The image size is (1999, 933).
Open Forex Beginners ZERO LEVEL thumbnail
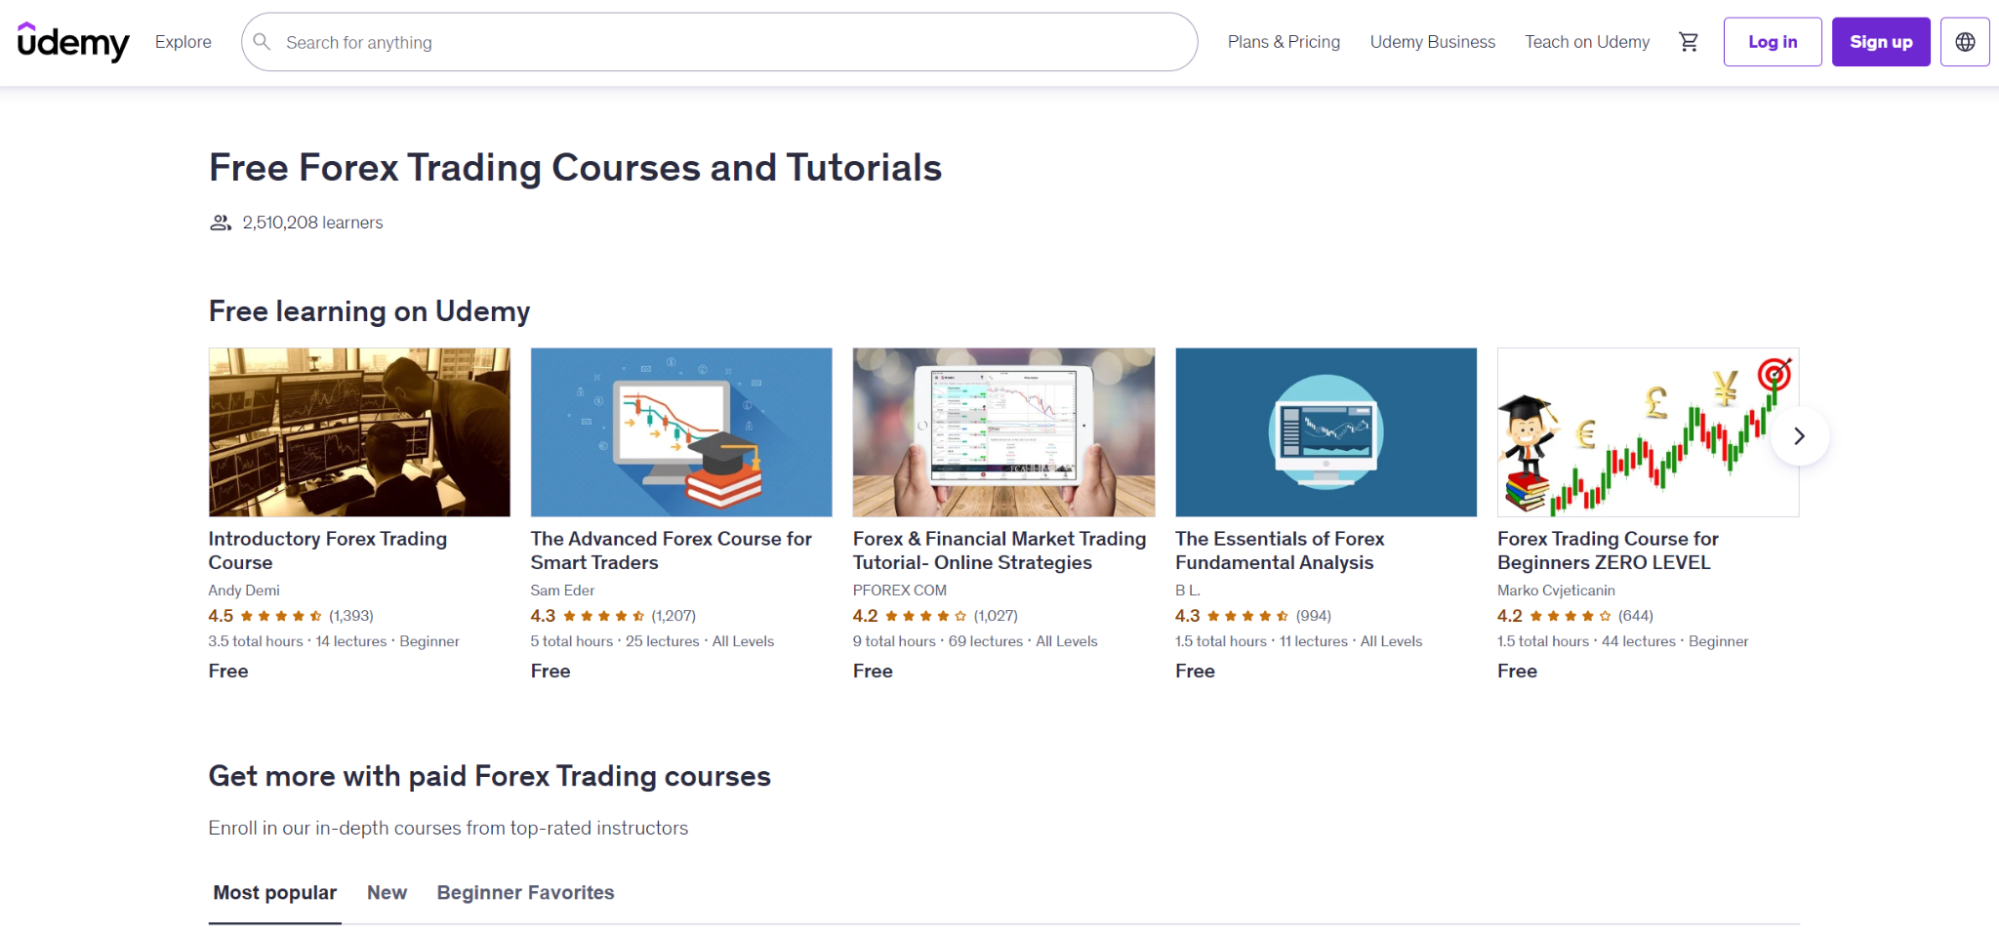(x=1648, y=432)
